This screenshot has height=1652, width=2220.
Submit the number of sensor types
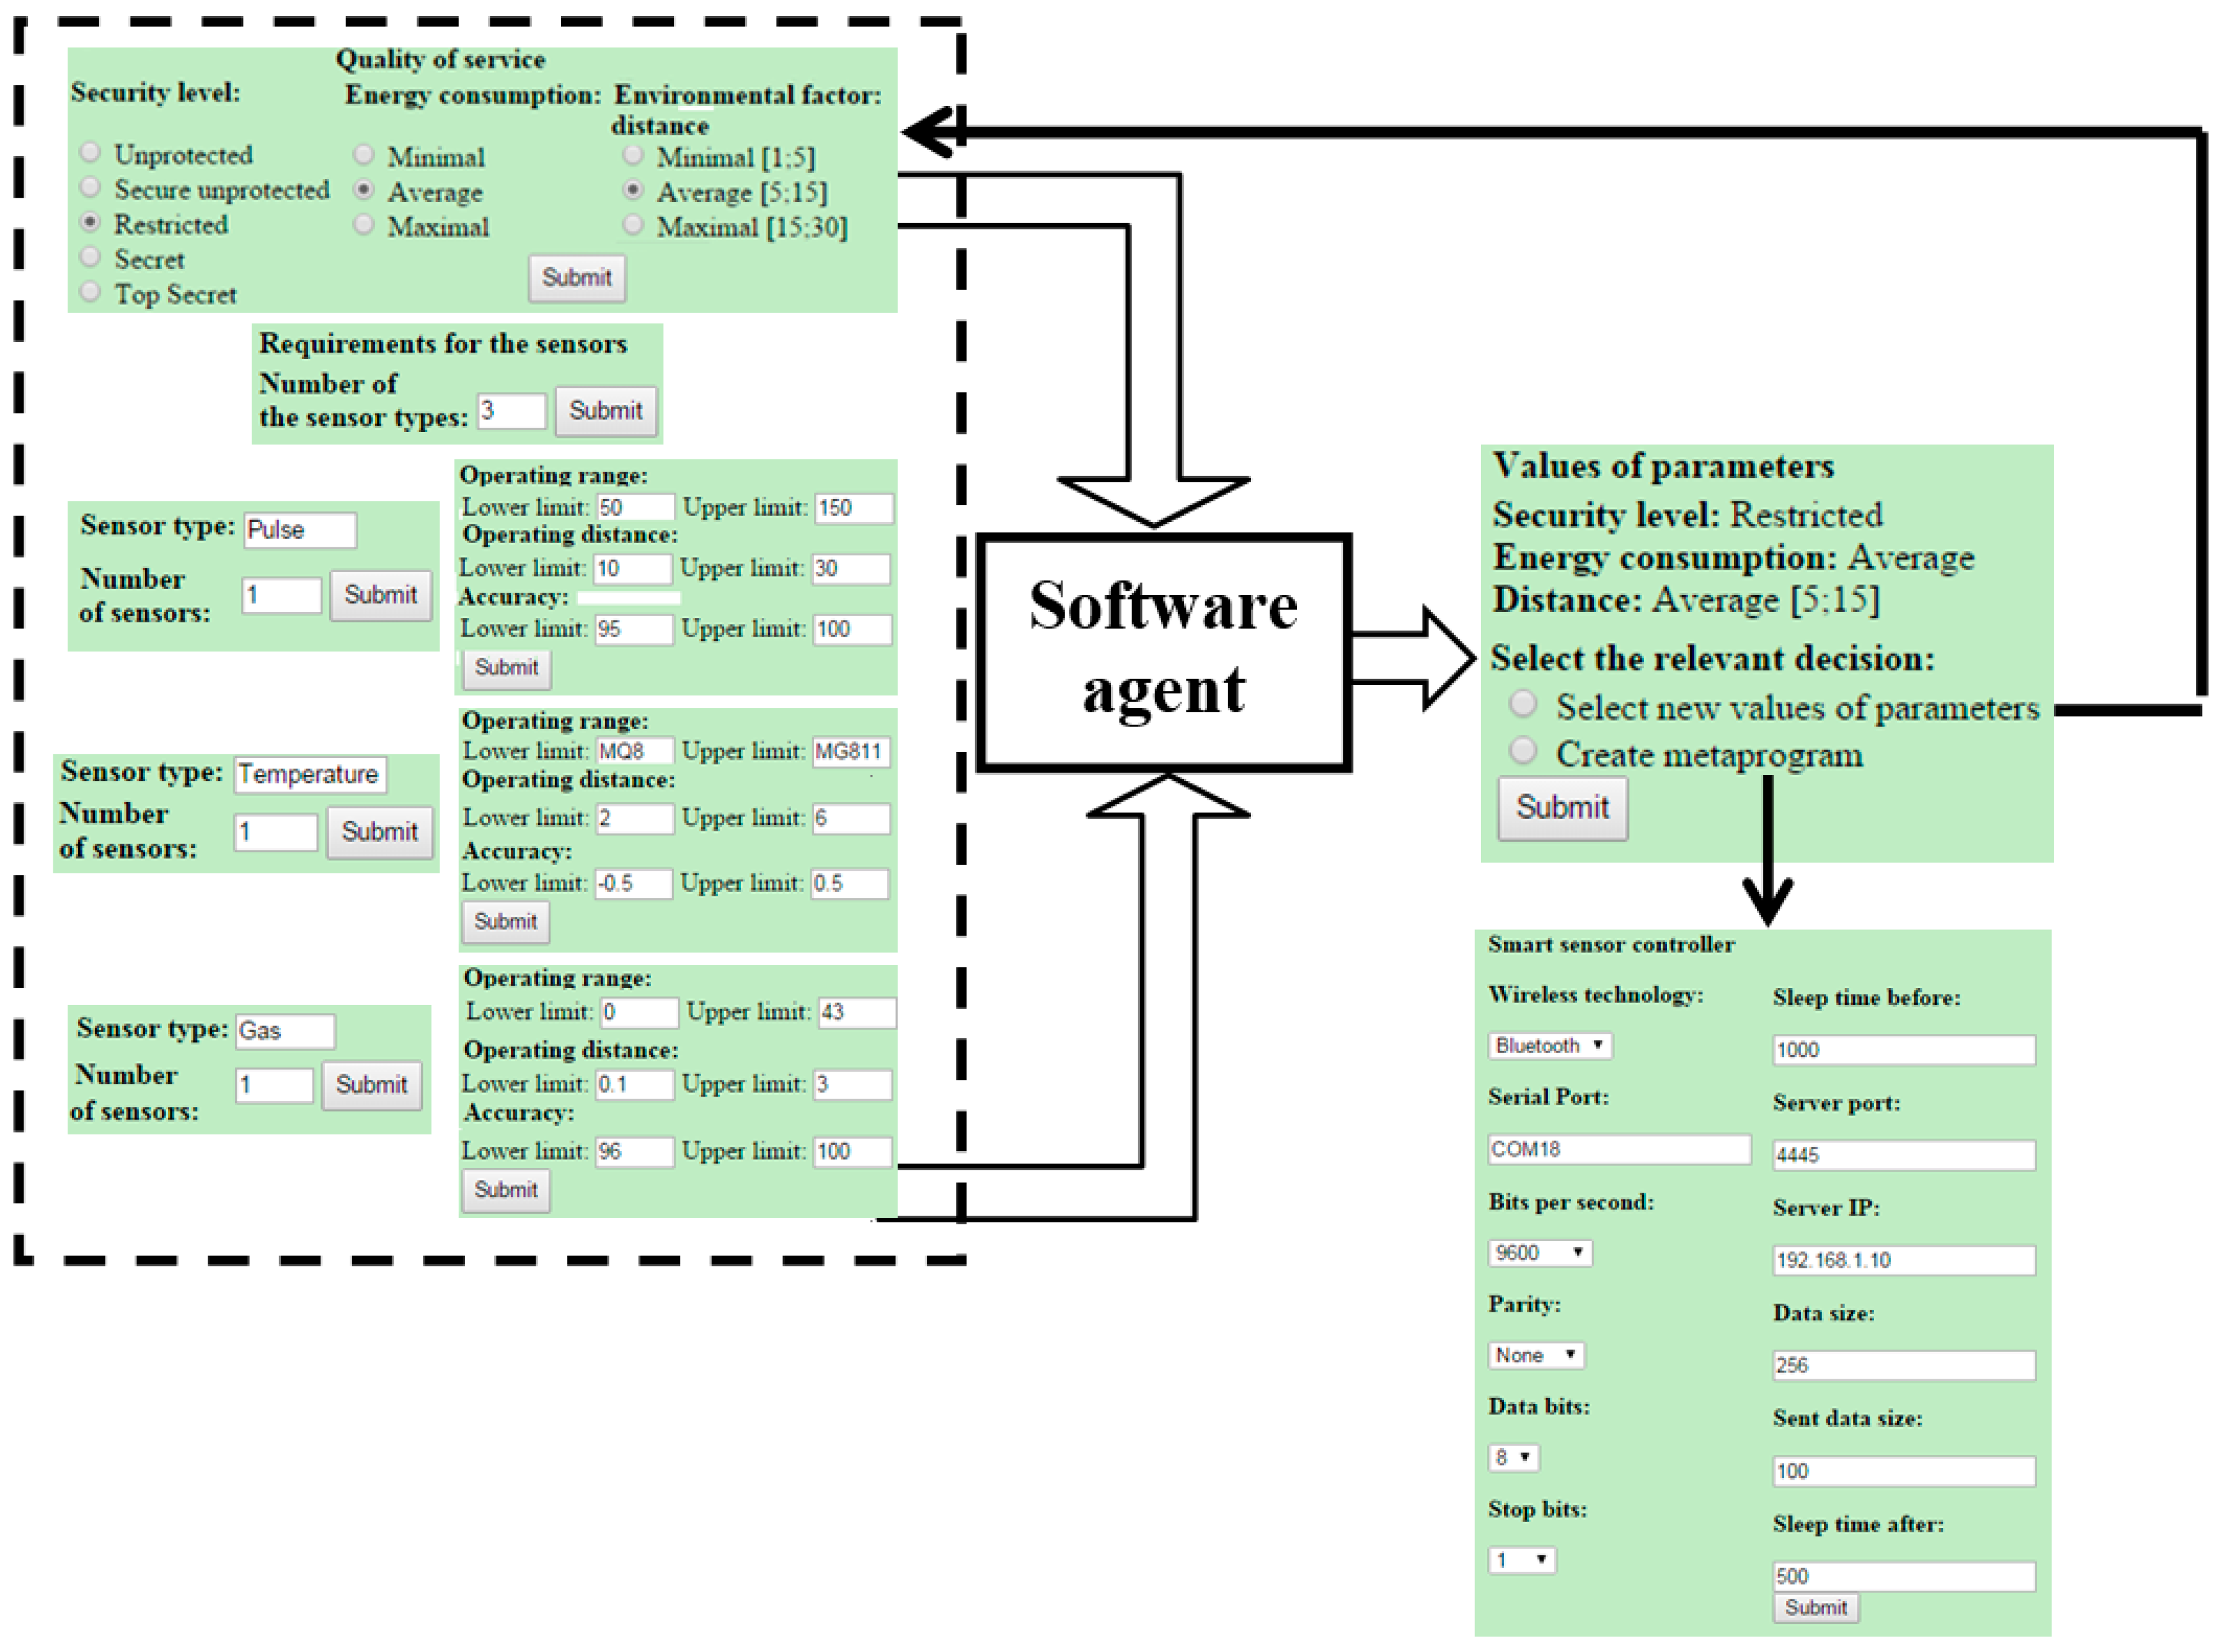click(x=606, y=410)
